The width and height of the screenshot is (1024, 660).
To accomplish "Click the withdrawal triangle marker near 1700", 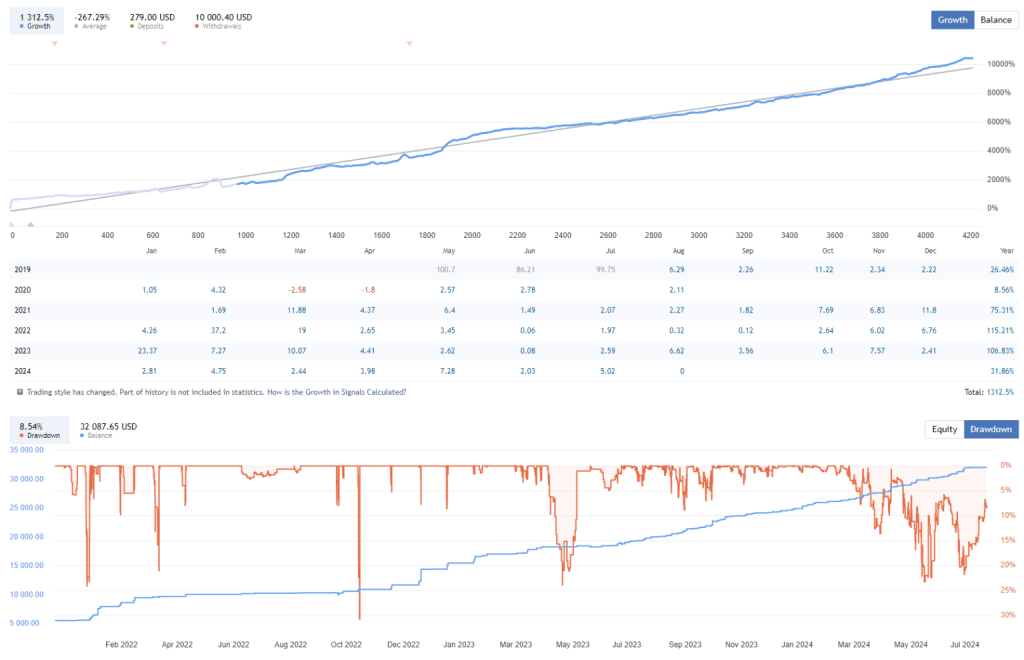I will [x=409, y=43].
